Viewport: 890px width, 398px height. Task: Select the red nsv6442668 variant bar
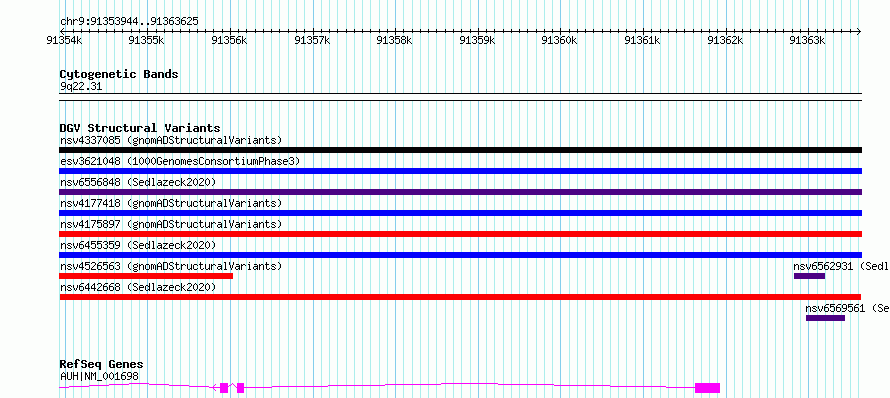[460, 297]
